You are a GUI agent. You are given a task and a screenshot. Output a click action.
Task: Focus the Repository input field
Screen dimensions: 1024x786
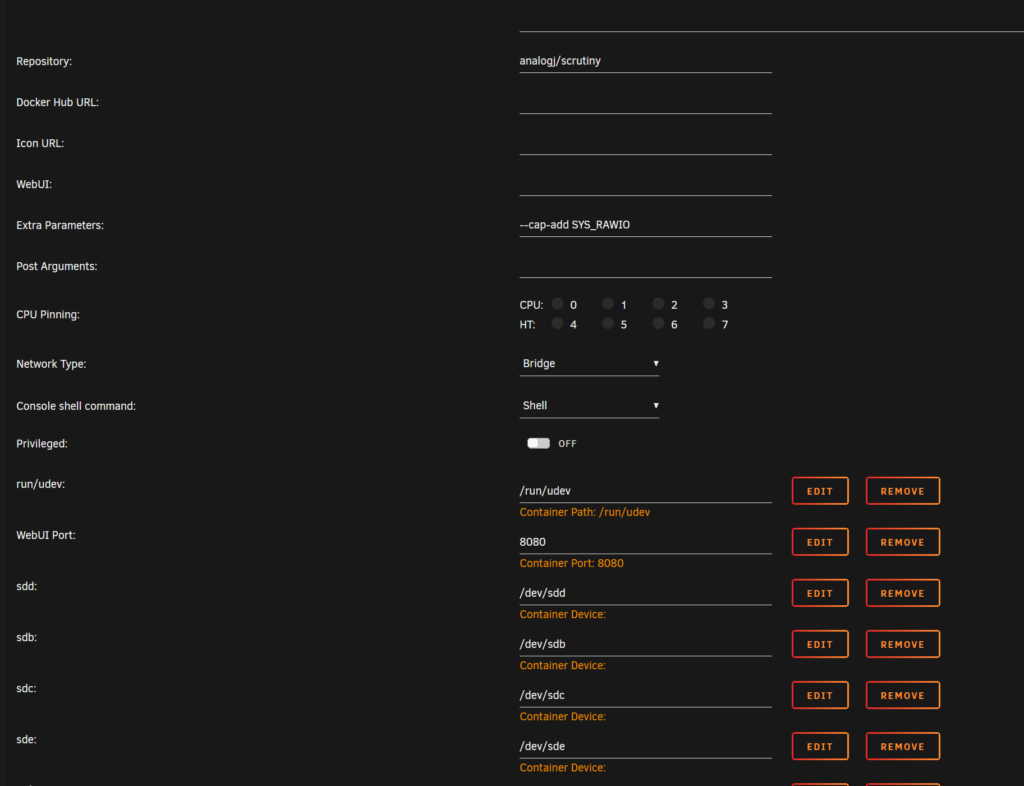click(645, 61)
